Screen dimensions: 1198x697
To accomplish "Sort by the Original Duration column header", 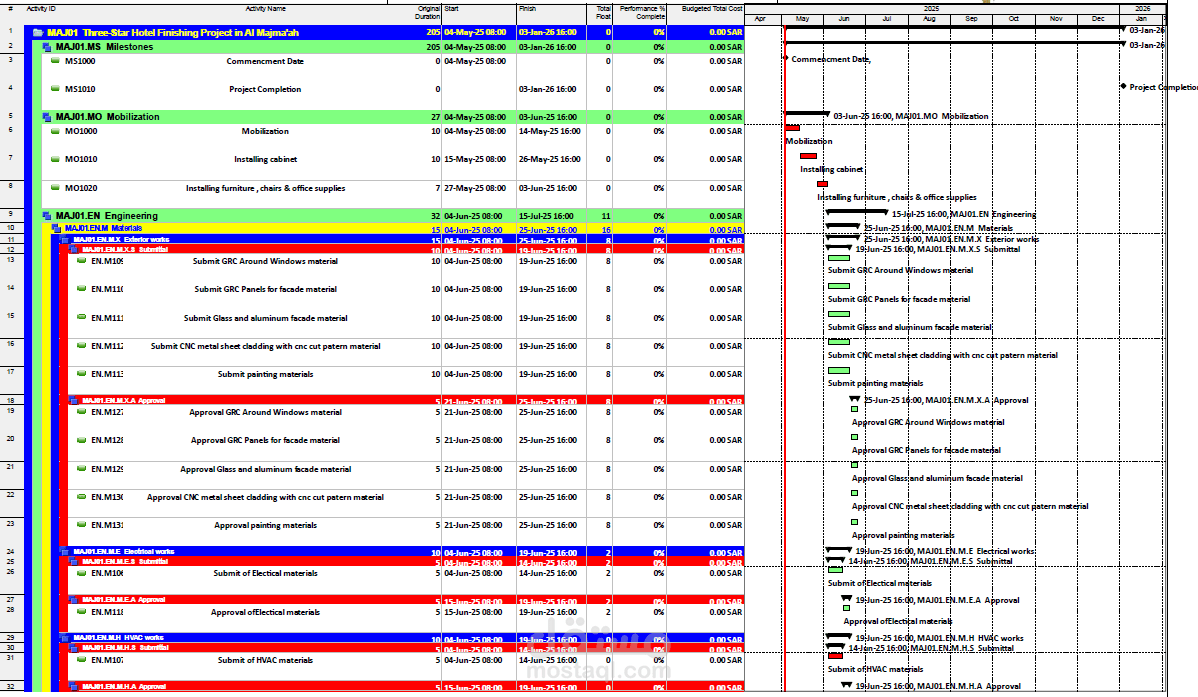I will click(426, 14).
